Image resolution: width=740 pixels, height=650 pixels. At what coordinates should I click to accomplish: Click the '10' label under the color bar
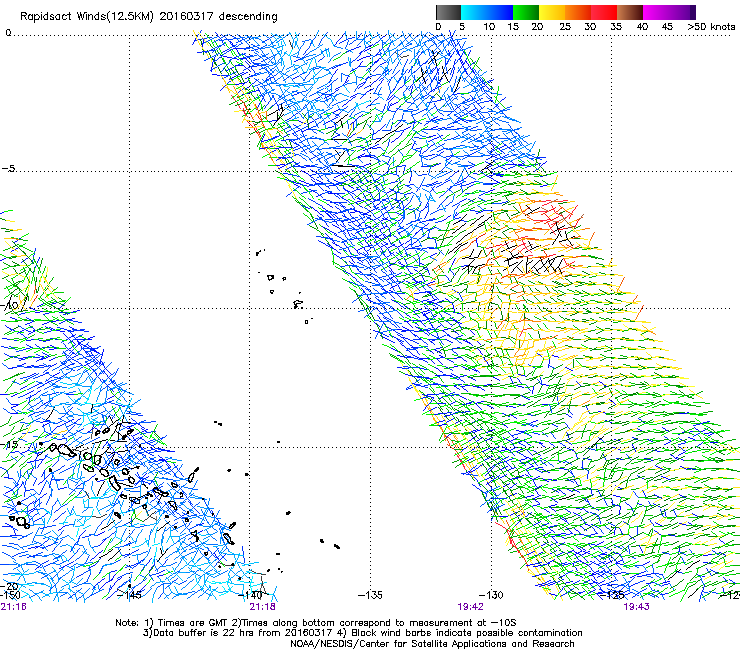click(489, 27)
